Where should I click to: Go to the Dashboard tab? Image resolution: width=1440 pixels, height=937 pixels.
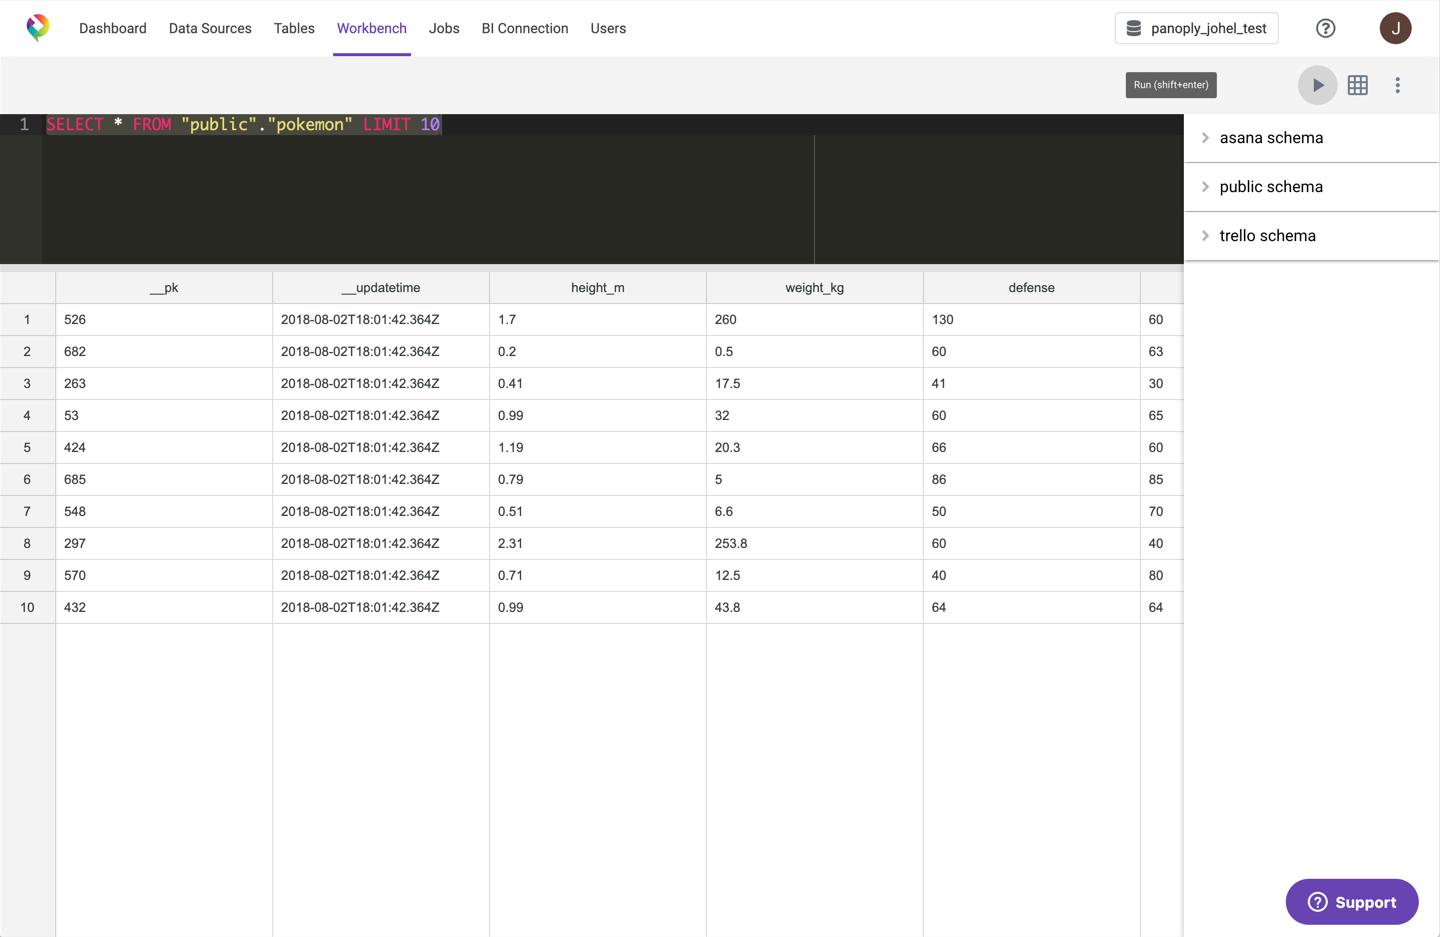click(x=113, y=28)
